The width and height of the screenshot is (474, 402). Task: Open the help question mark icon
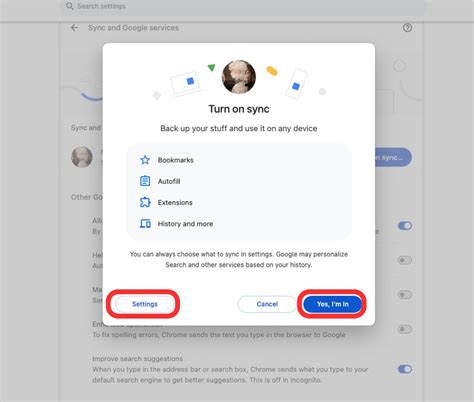[407, 28]
